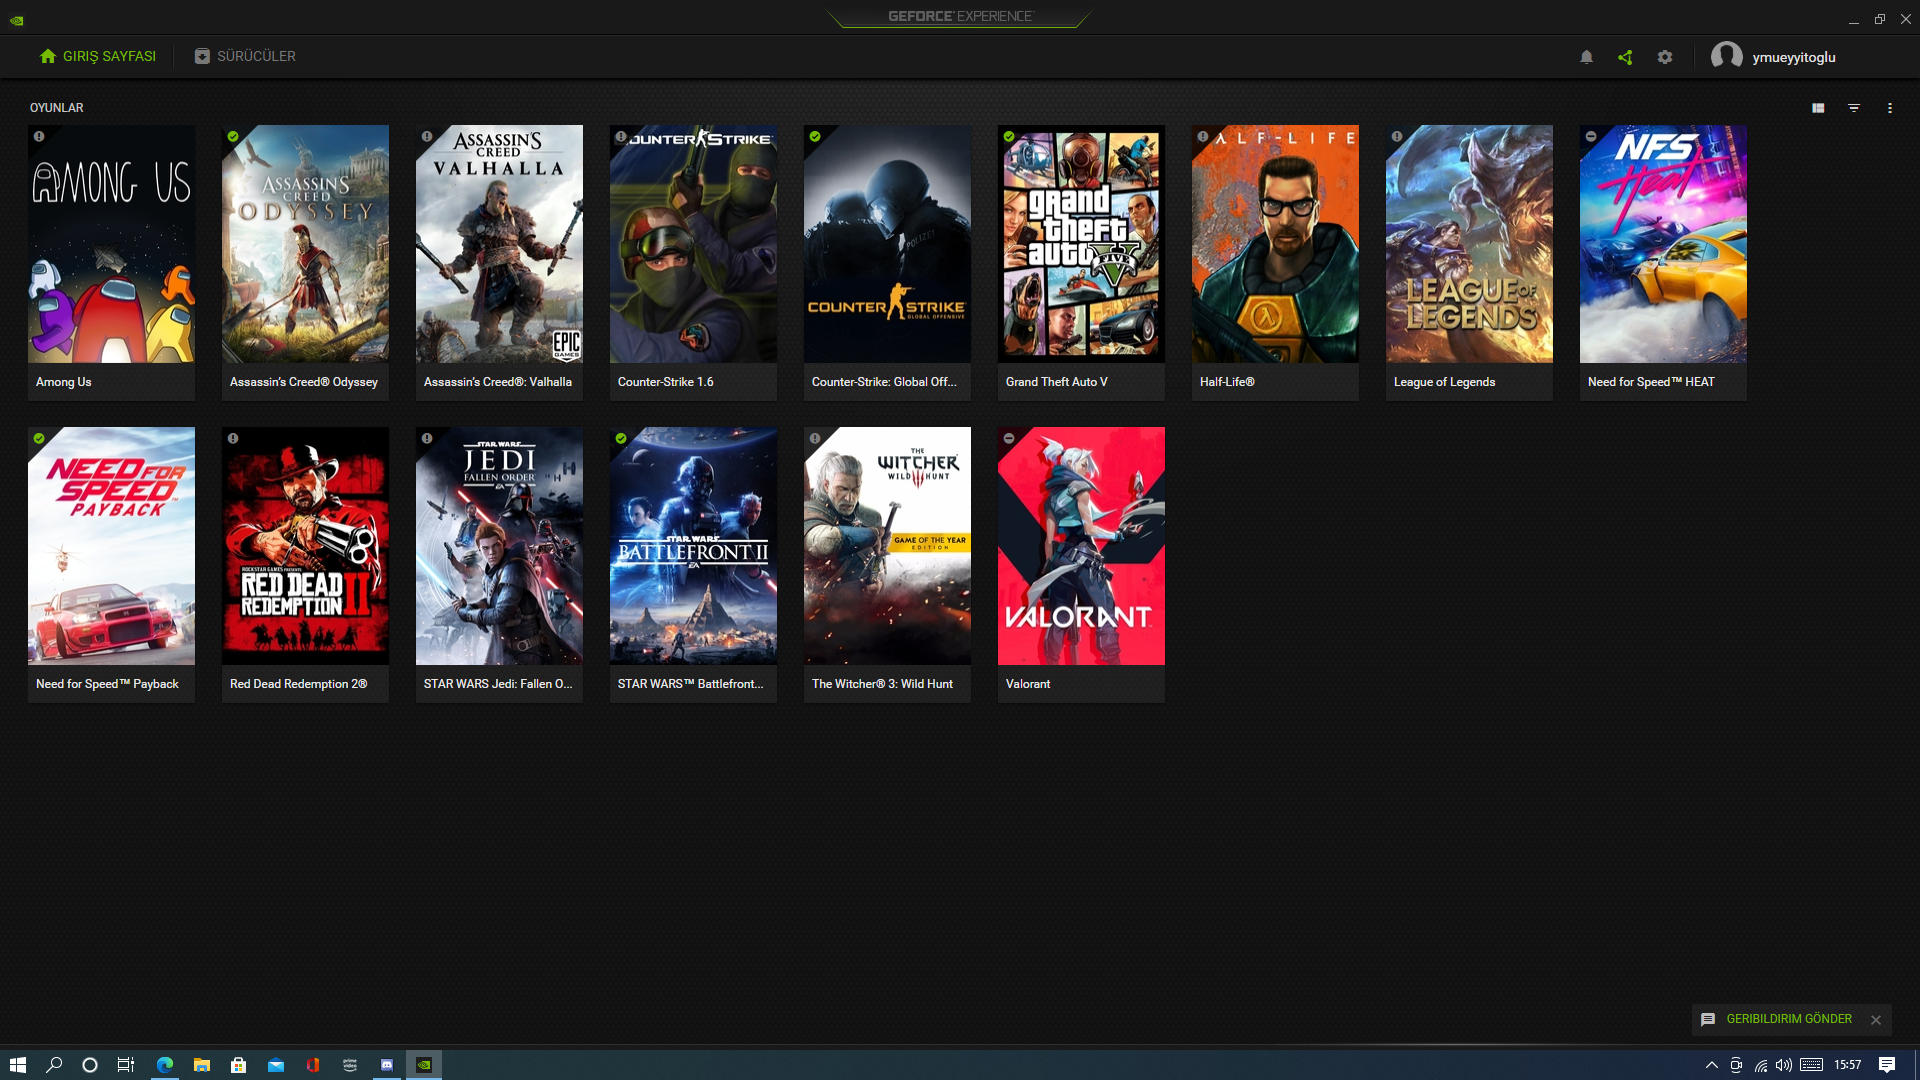The height and width of the screenshot is (1080, 1920).
Task: Open Microsoft Edge from the taskbar
Action: coord(163,1064)
